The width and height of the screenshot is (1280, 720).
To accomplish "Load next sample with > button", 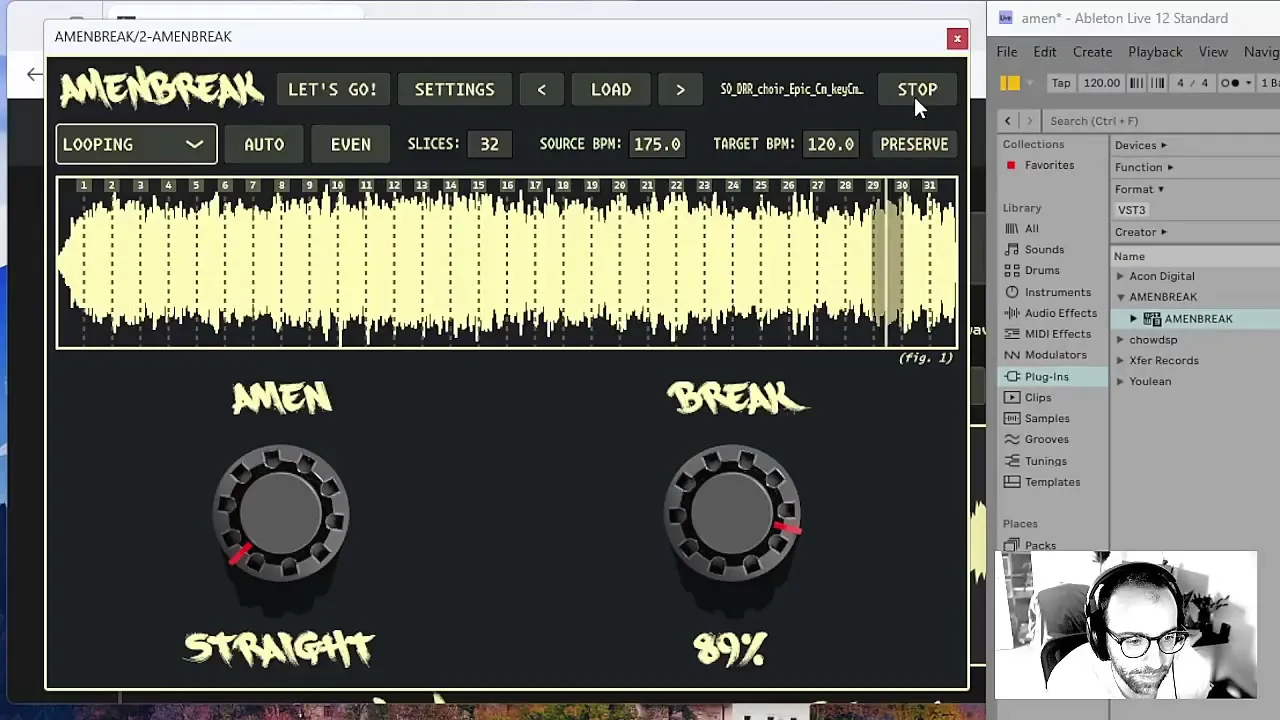I will coord(680,89).
